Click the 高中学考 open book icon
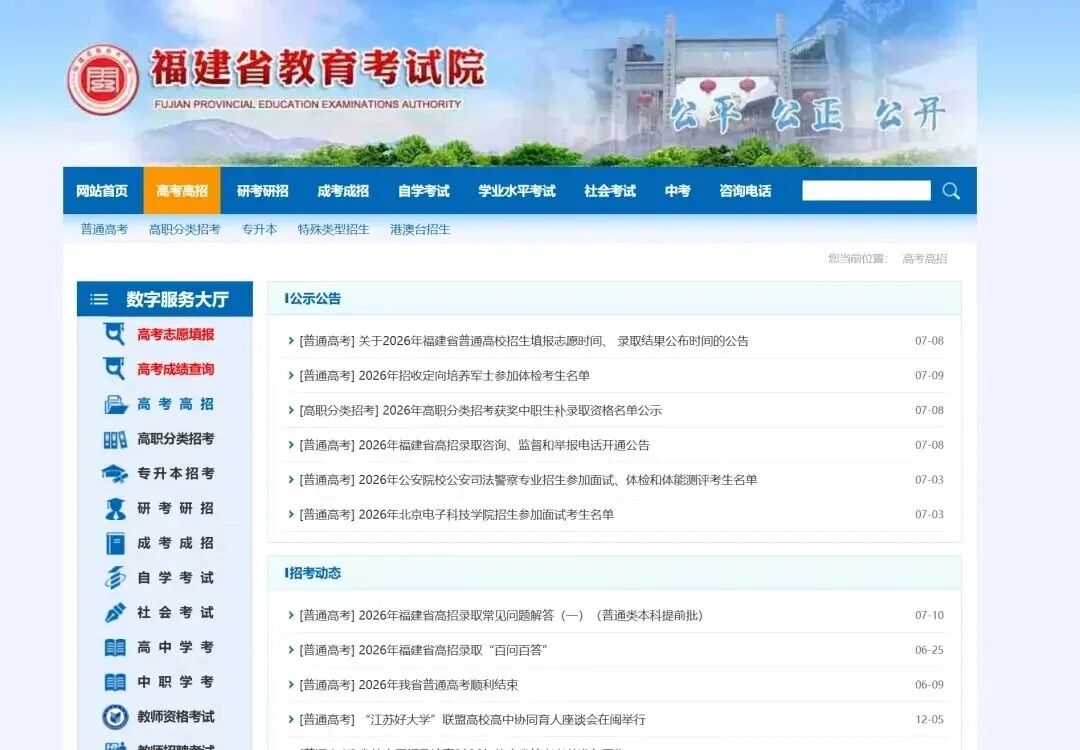The width and height of the screenshot is (1080, 750). 115,647
